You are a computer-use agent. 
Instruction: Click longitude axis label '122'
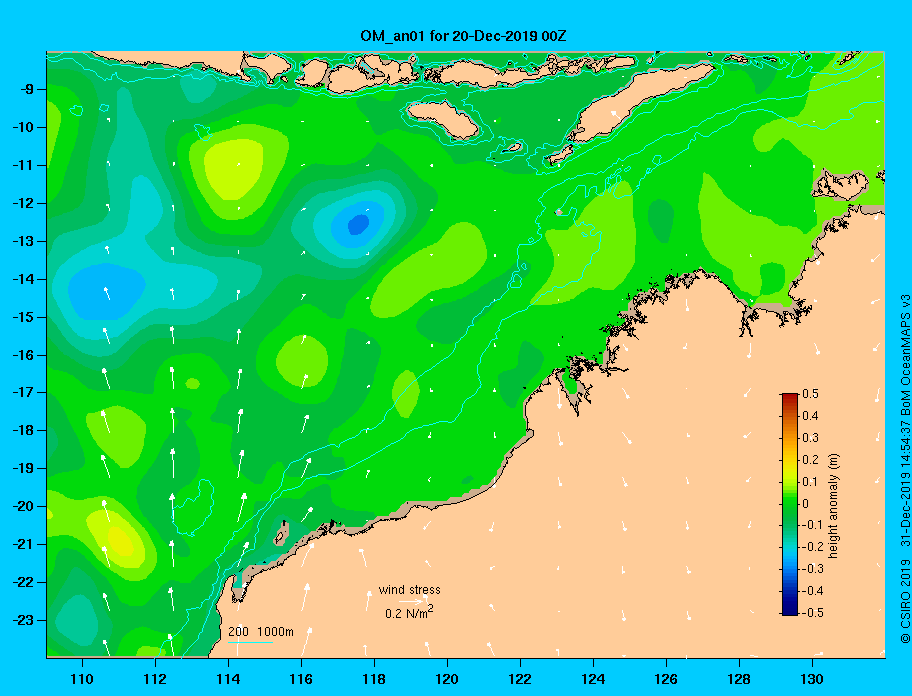point(520,679)
